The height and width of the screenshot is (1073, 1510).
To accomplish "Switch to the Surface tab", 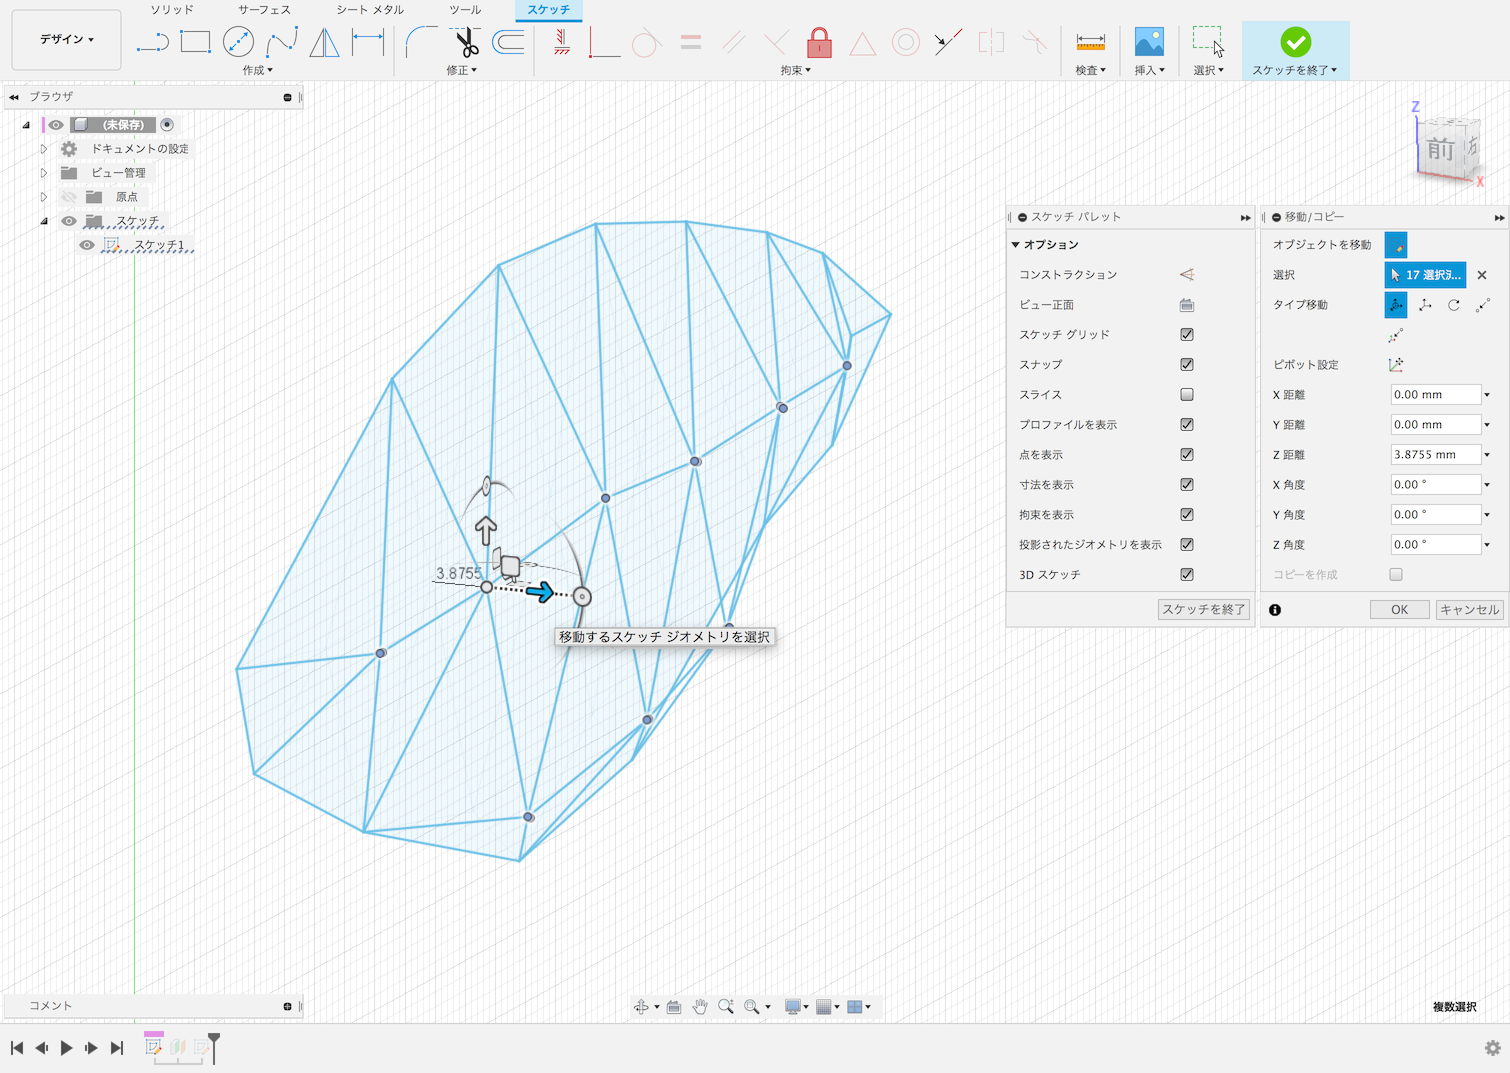I will [264, 10].
